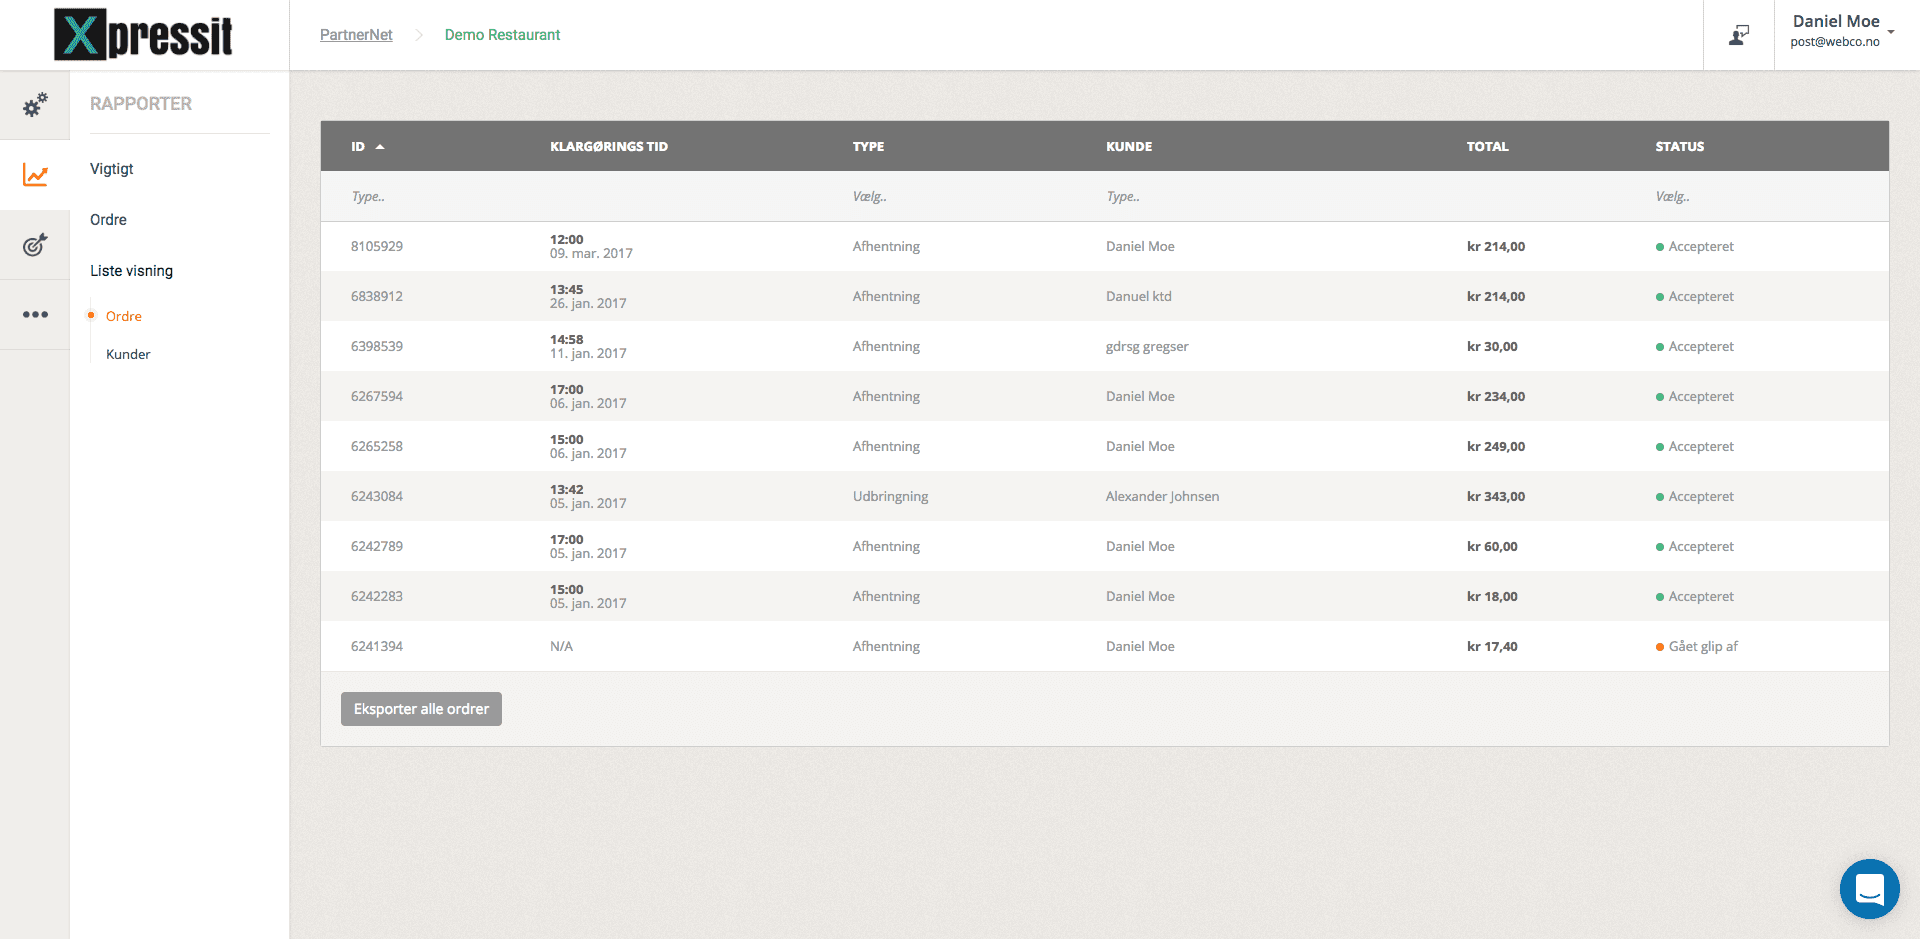Open the support chat header icon
This screenshot has height=939, width=1920.
tap(1739, 35)
